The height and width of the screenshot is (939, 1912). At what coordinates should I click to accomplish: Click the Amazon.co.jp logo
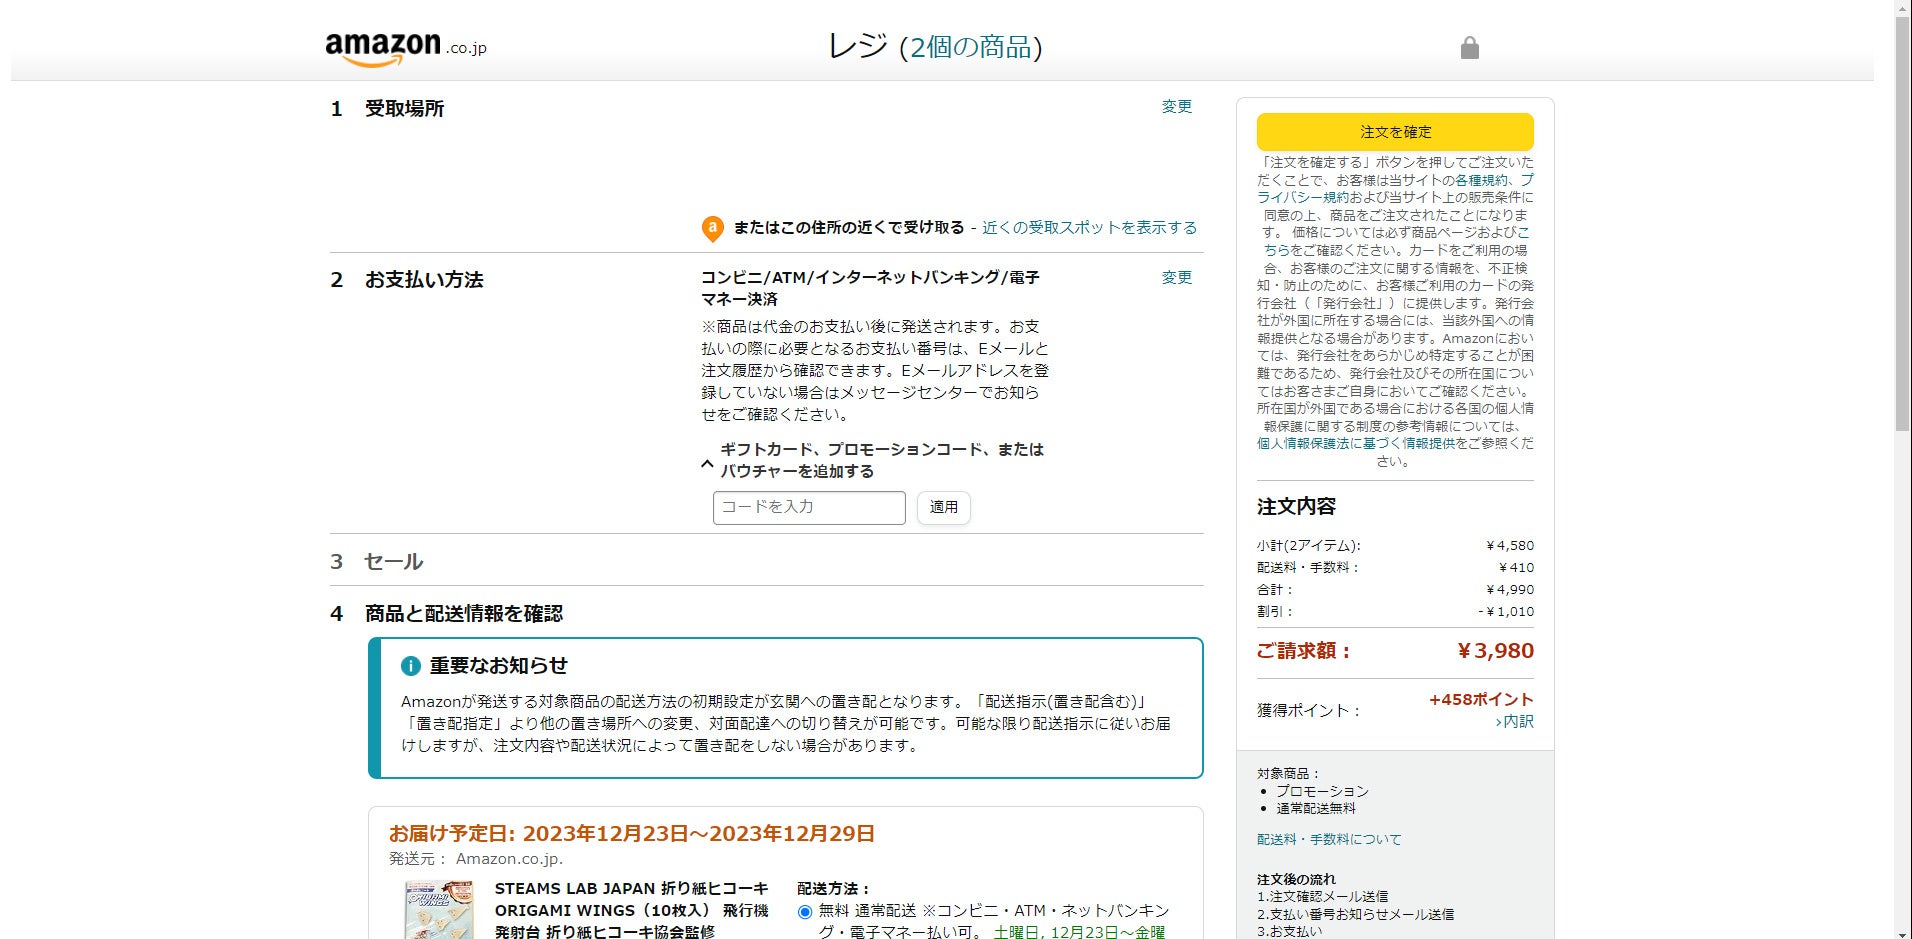pyautogui.click(x=406, y=48)
